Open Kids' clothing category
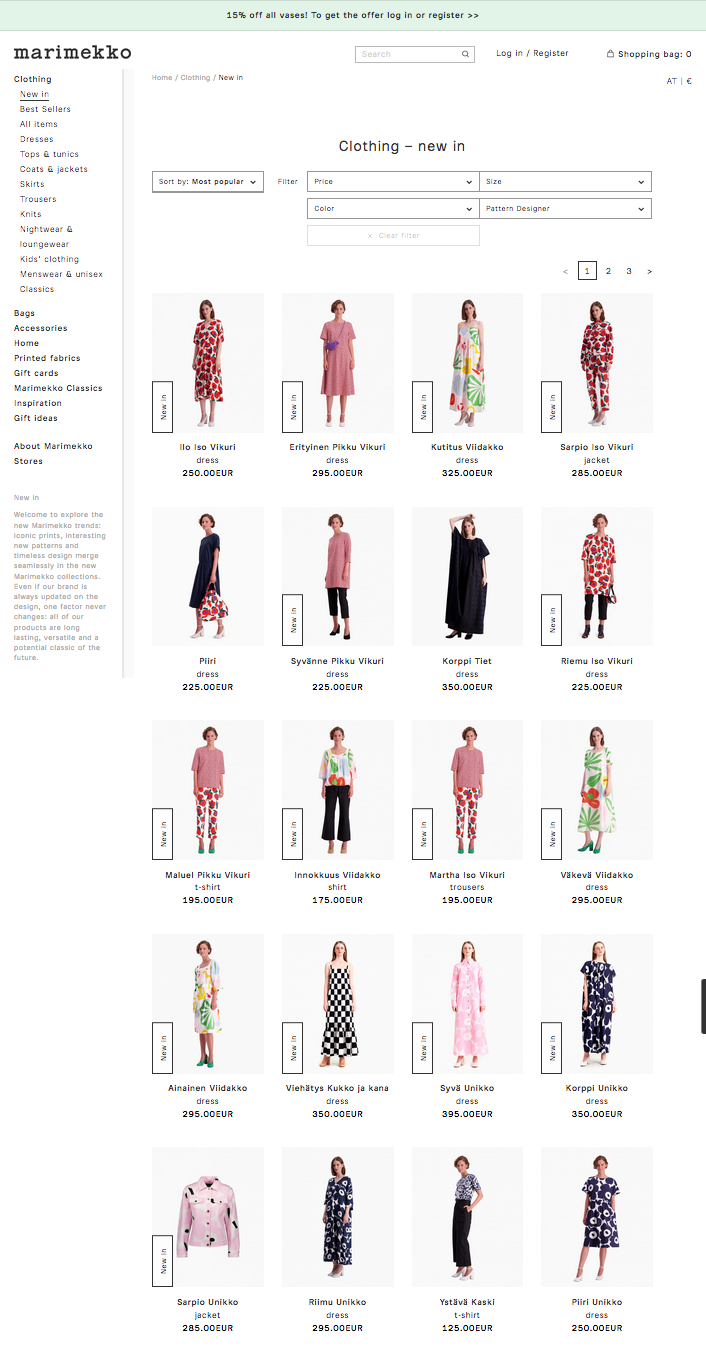 point(49,259)
